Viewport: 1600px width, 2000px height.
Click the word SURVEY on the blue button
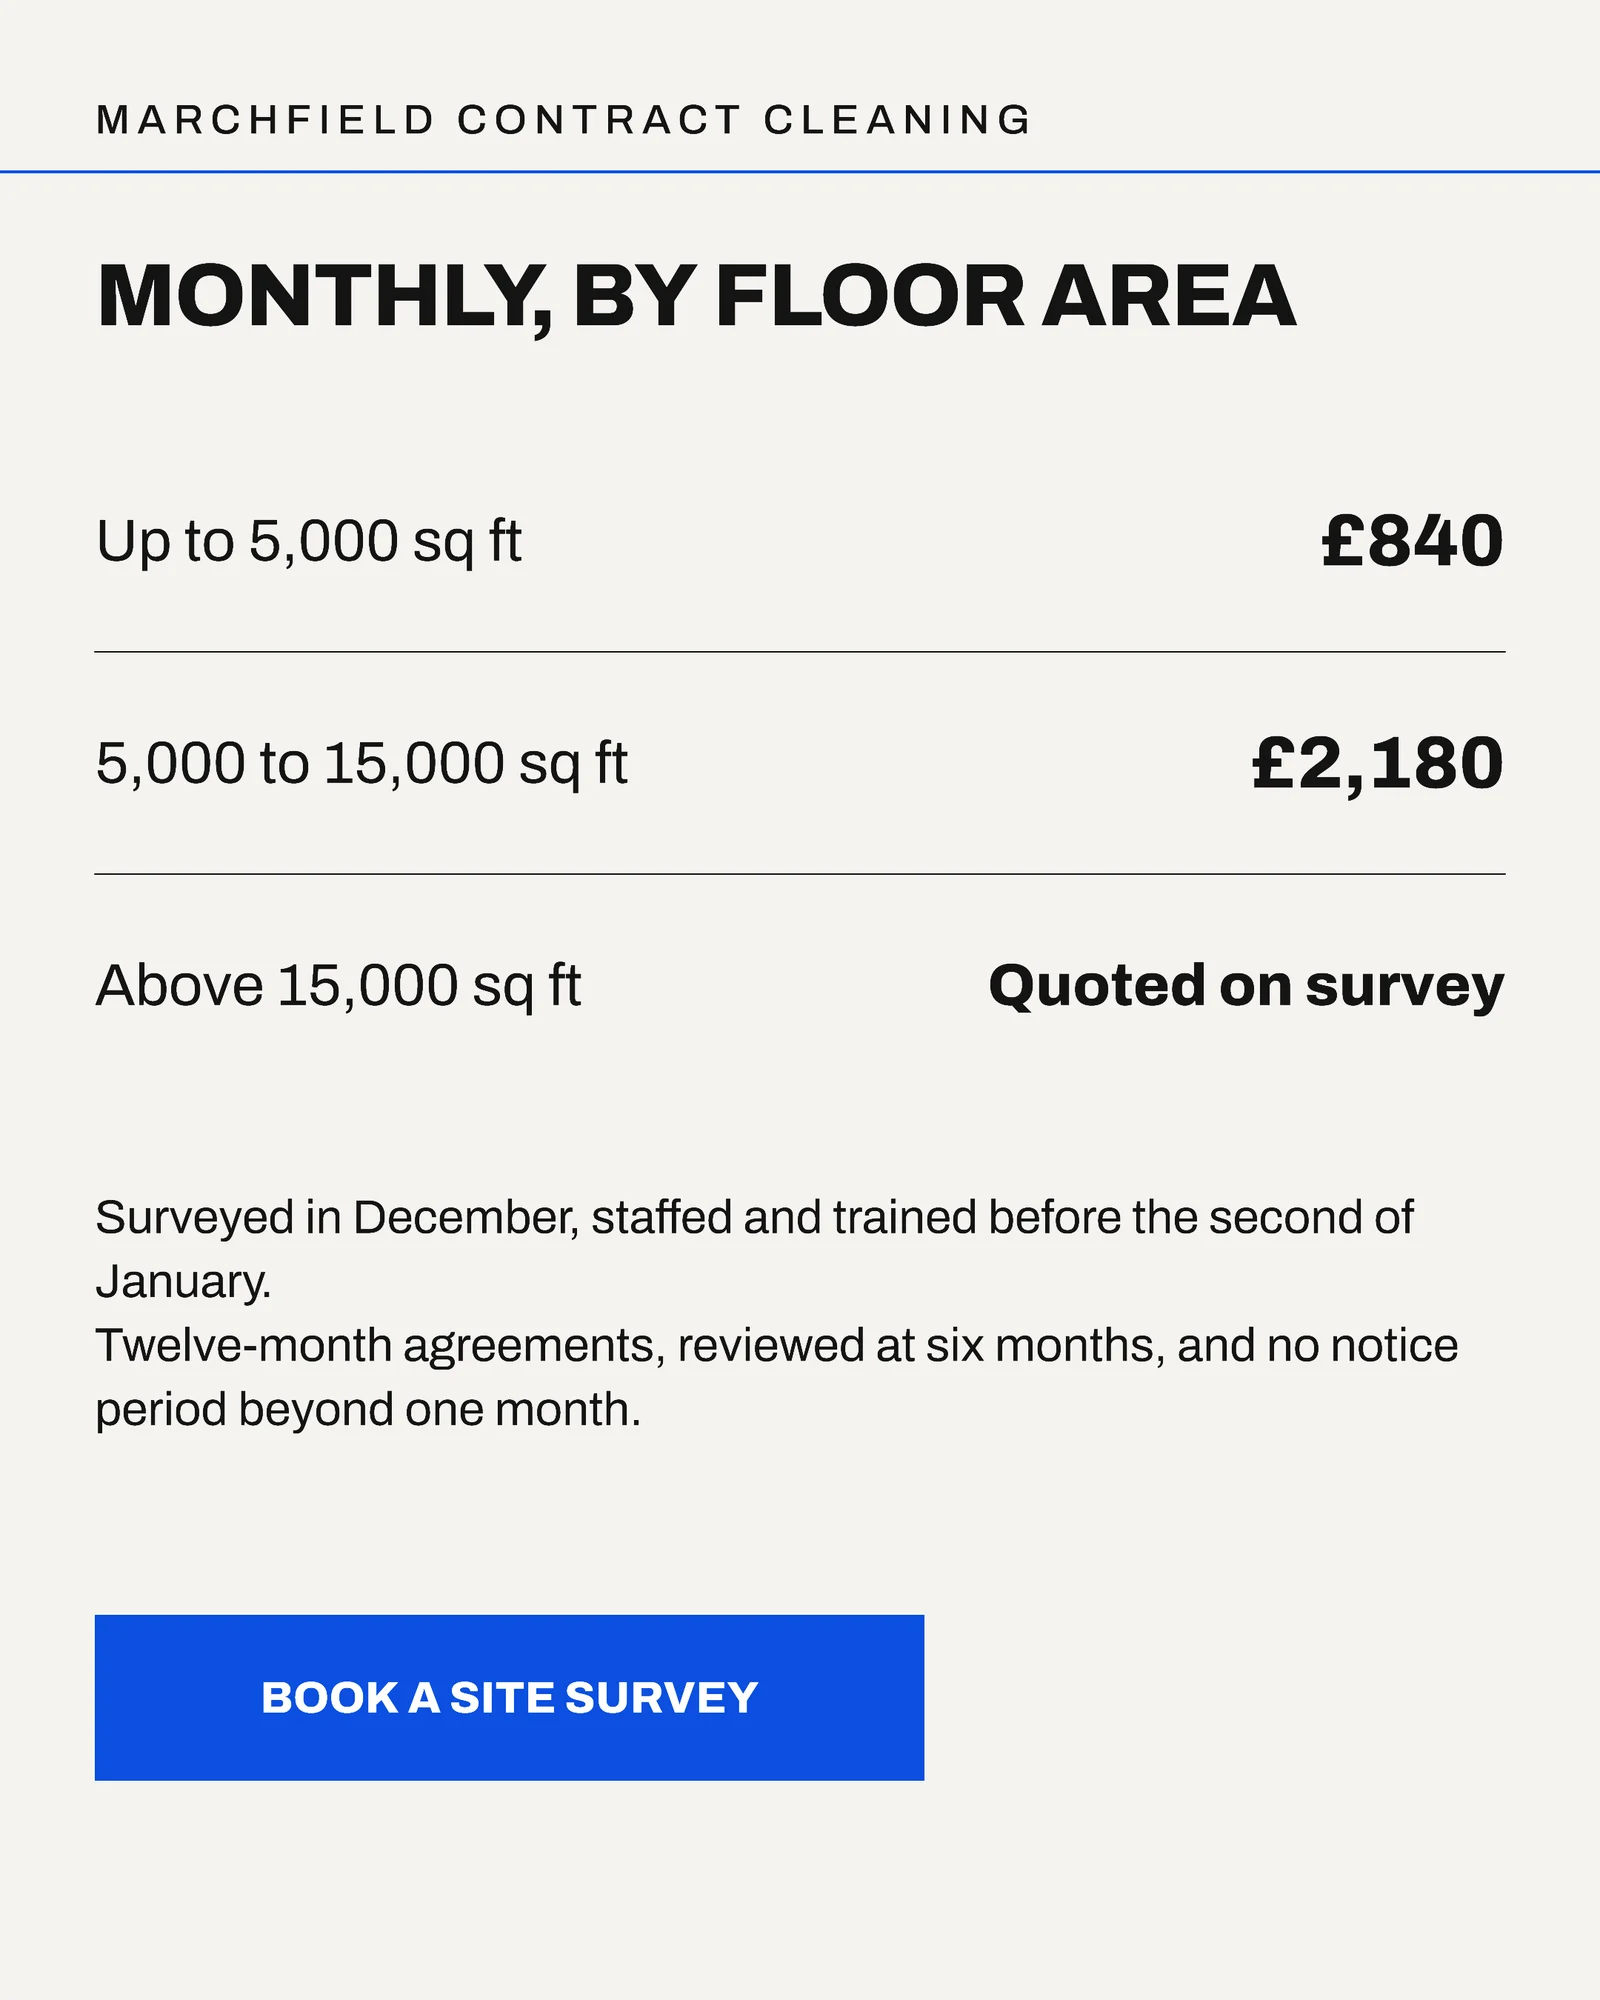click(661, 1698)
